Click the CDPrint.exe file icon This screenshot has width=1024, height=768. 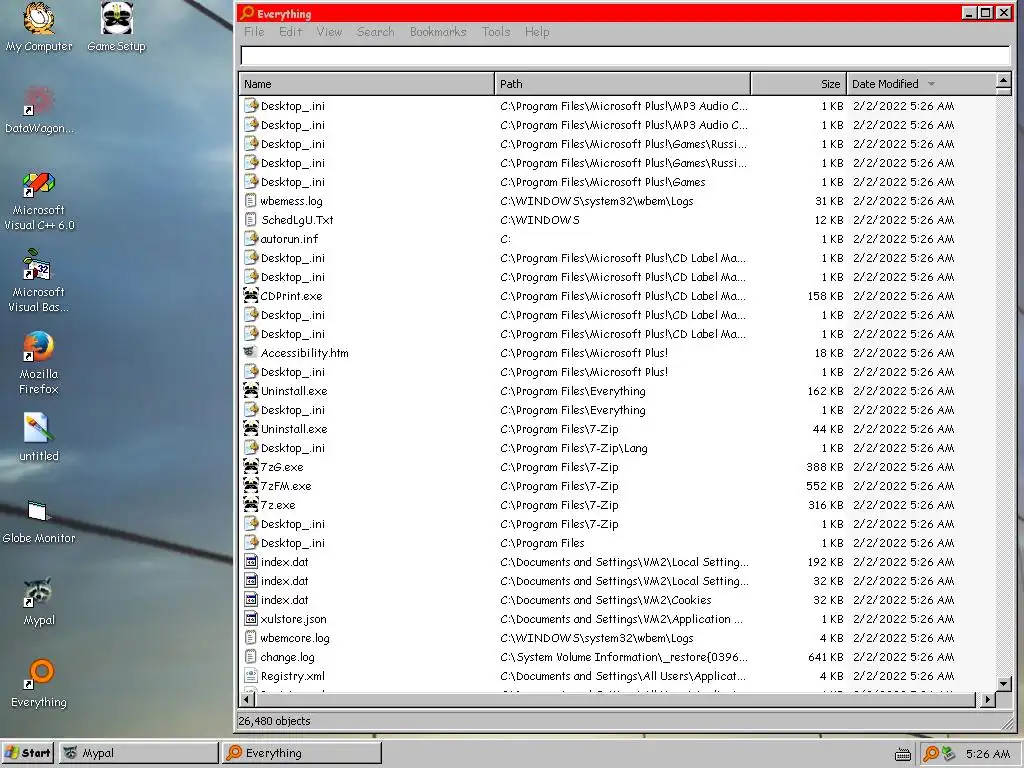[x=251, y=296]
